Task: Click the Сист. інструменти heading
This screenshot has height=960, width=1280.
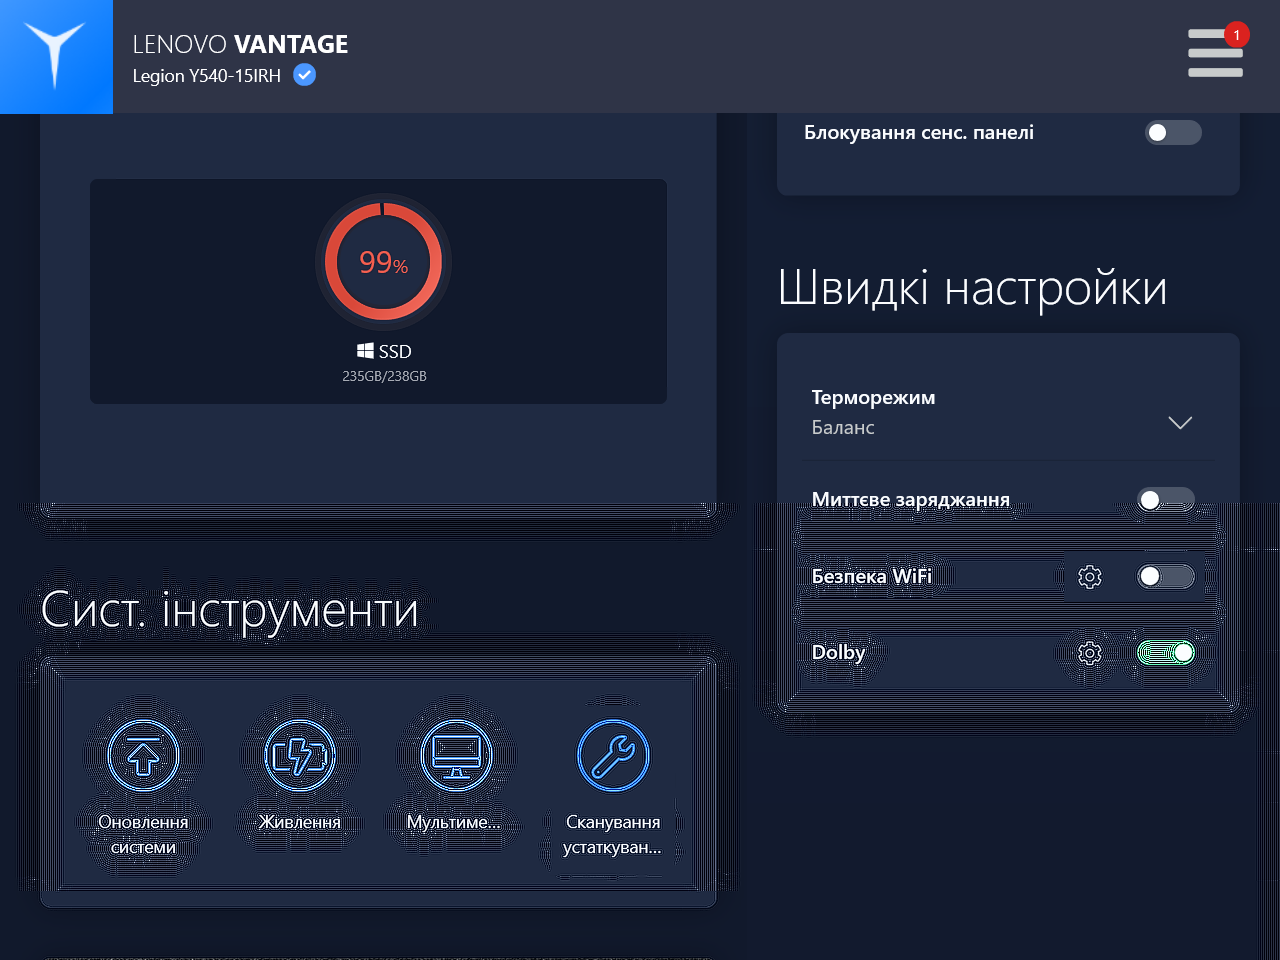Action: (x=229, y=610)
